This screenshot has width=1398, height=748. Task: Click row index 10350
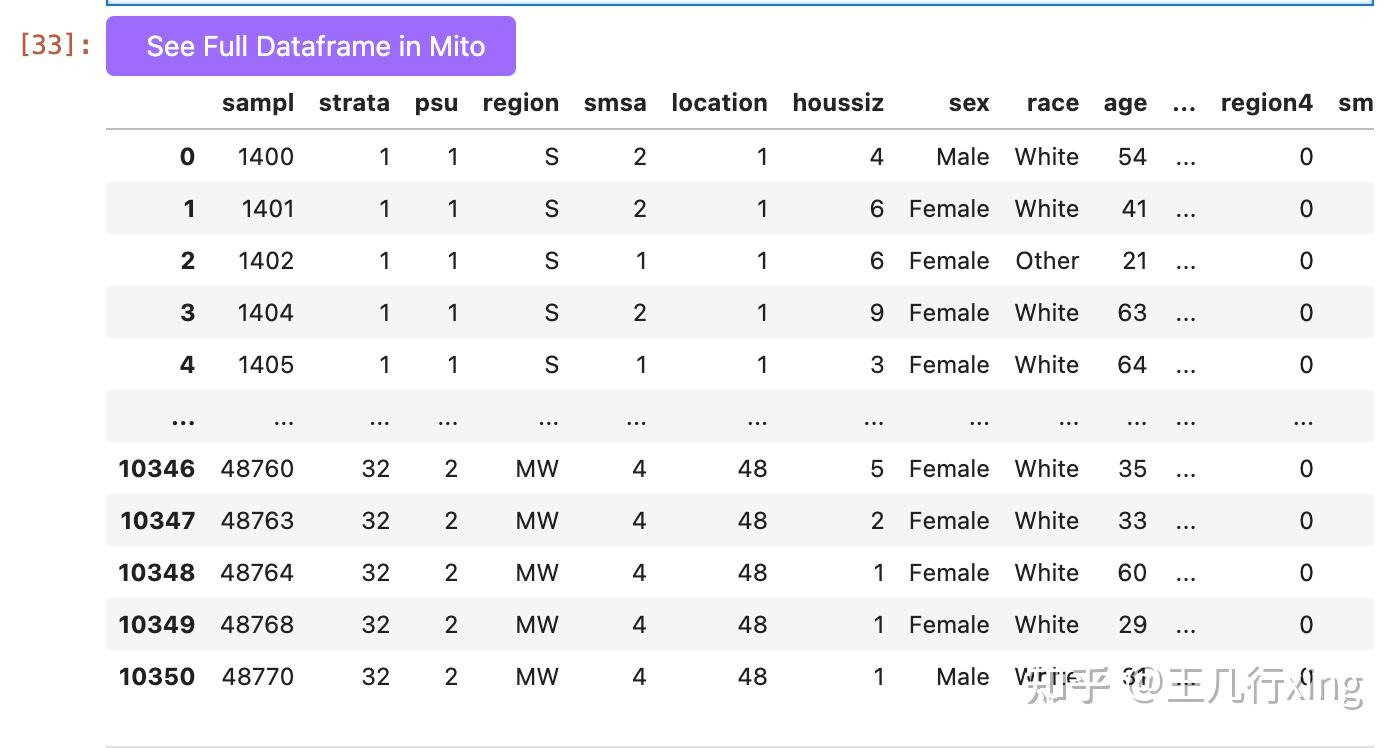coord(156,677)
